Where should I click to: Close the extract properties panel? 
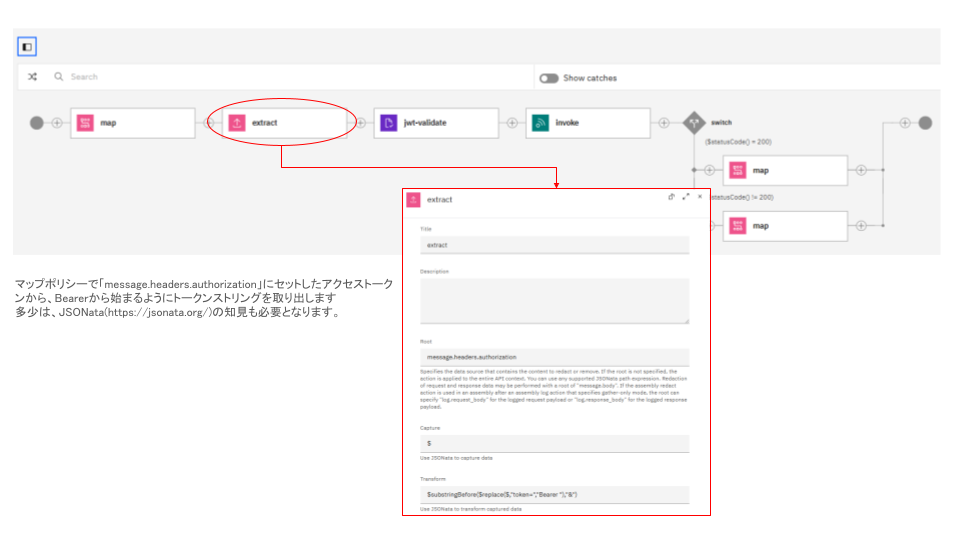point(700,197)
